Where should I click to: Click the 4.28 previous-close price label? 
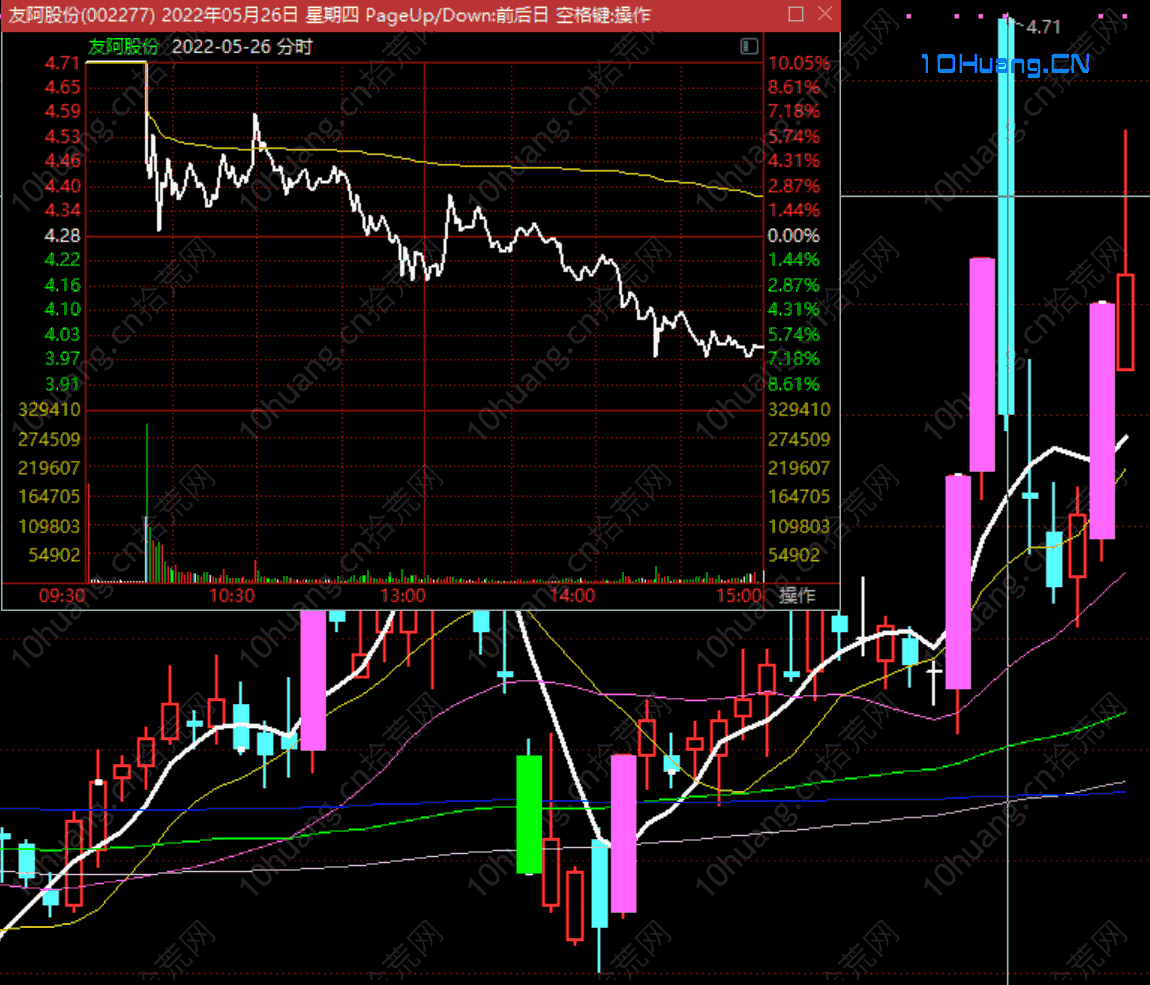click(x=62, y=235)
